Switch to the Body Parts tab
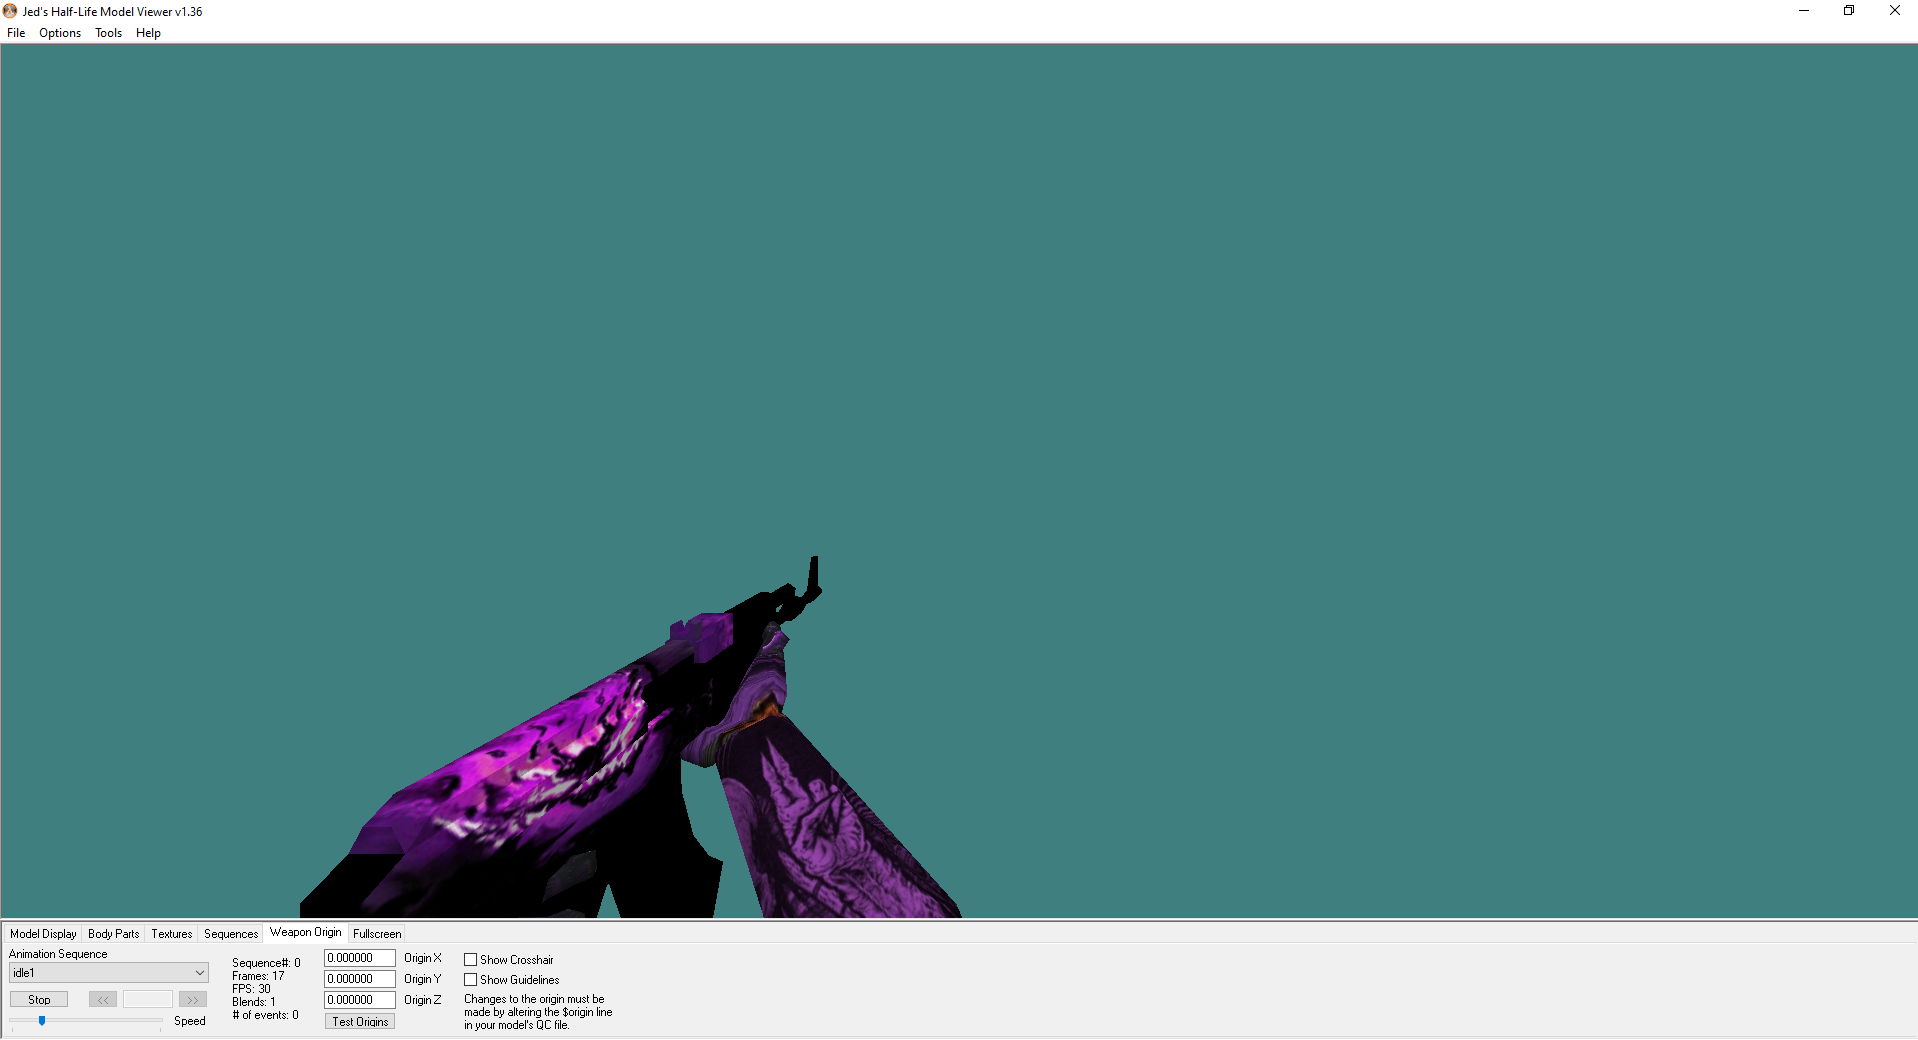Screen dimensions: 1918x1040 coord(114,934)
